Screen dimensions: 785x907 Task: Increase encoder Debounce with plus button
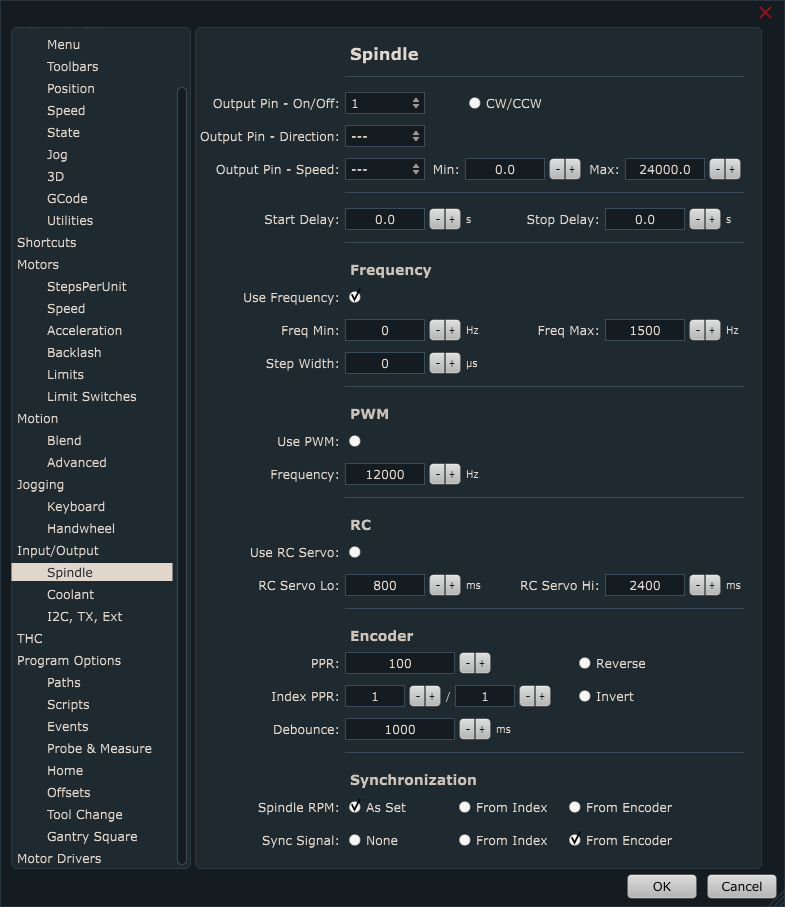click(x=482, y=730)
